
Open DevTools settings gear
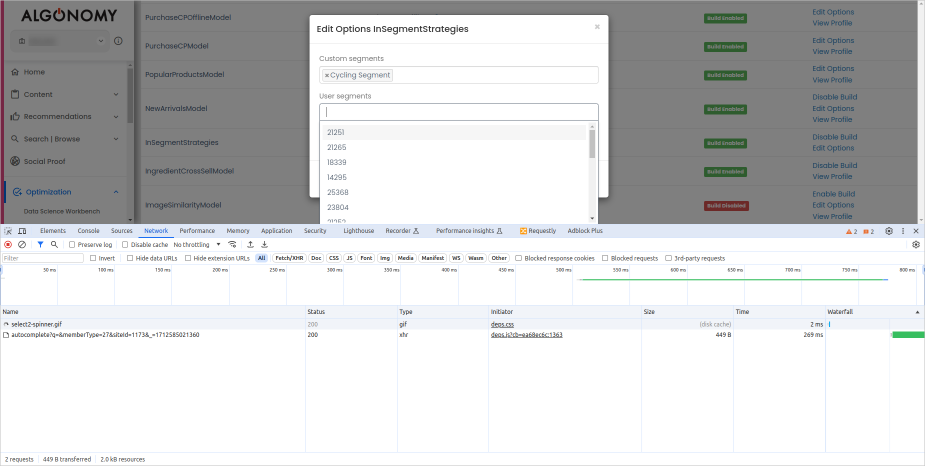(889, 231)
